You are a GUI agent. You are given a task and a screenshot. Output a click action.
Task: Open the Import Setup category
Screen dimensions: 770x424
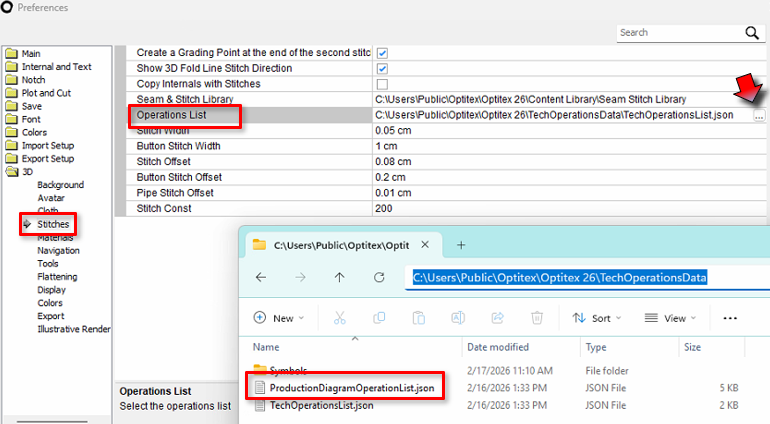tap(48, 145)
